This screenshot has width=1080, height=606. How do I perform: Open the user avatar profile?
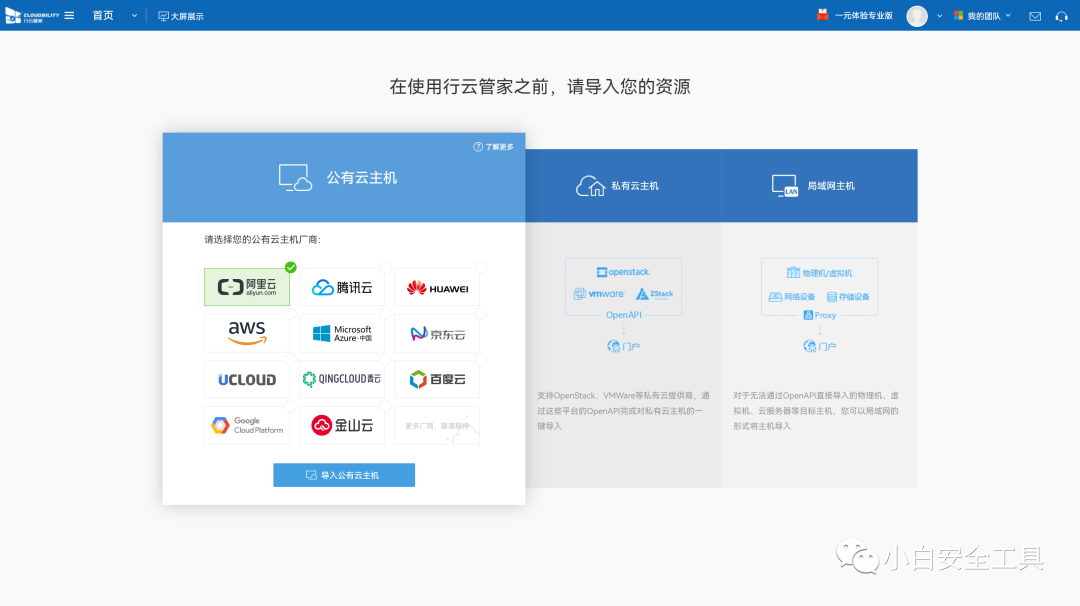917,16
